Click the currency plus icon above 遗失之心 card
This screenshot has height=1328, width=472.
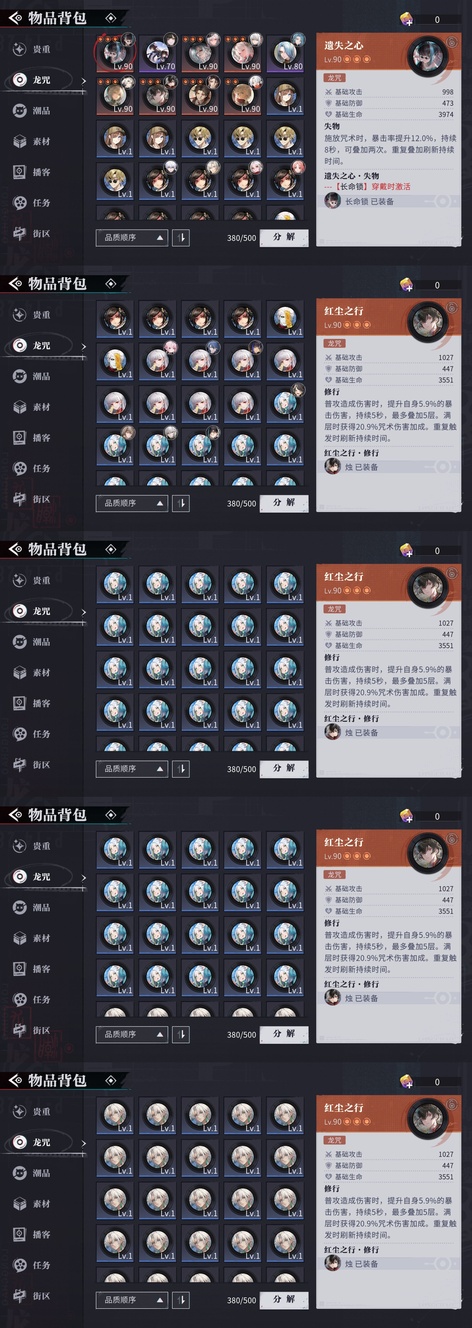pos(407,19)
